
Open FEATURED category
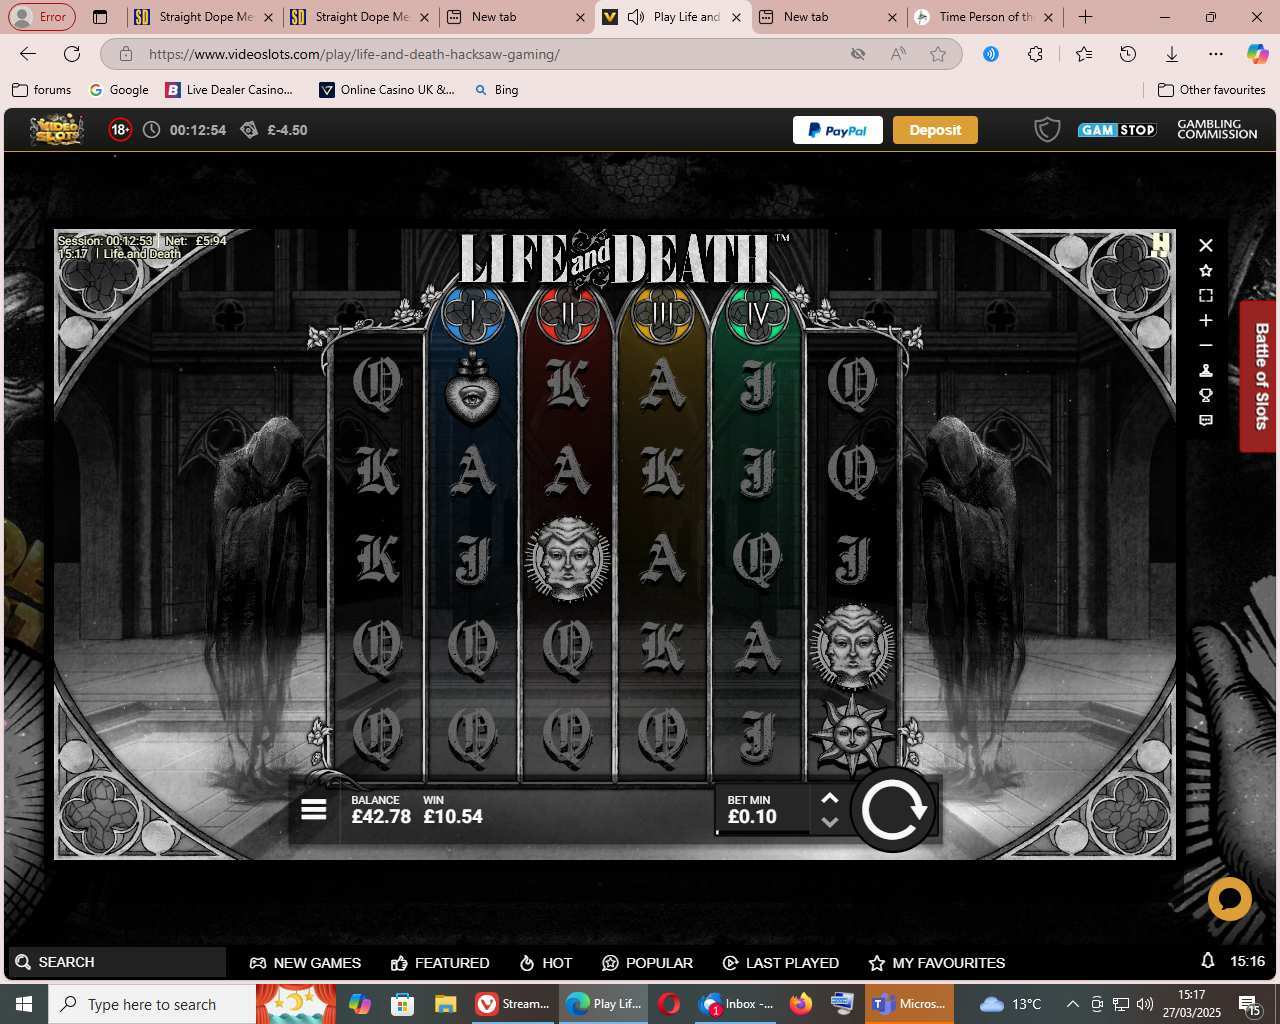pos(440,963)
